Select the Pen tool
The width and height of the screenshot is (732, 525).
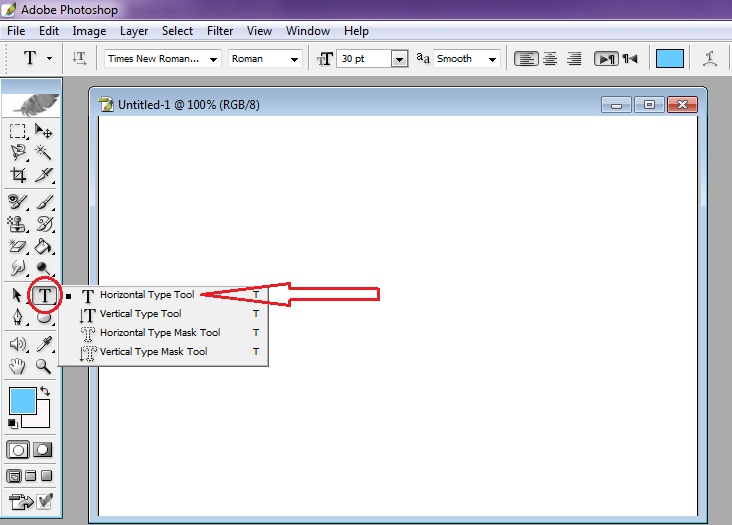(18, 317)
